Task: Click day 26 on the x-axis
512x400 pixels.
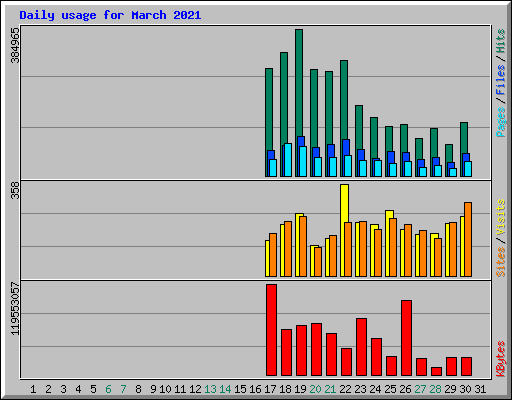Action: [405, 389]
